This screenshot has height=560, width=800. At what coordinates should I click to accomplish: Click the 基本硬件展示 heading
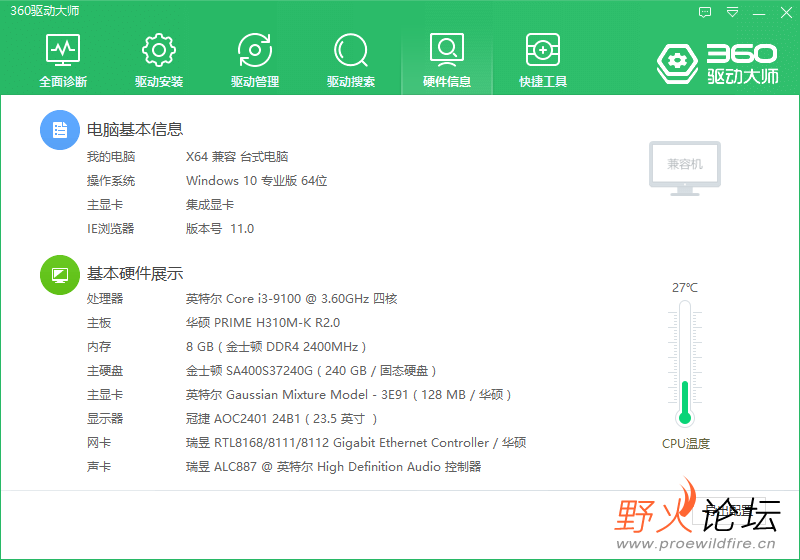[x=135, y=274]
